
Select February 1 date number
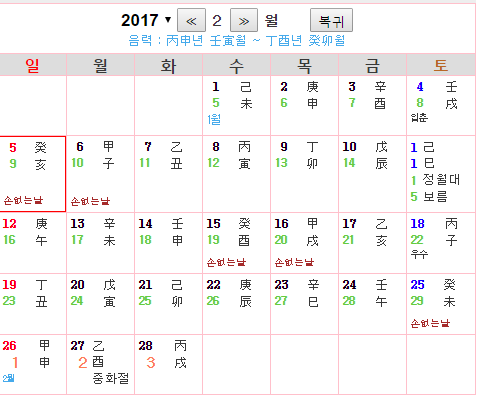(216, 87)
